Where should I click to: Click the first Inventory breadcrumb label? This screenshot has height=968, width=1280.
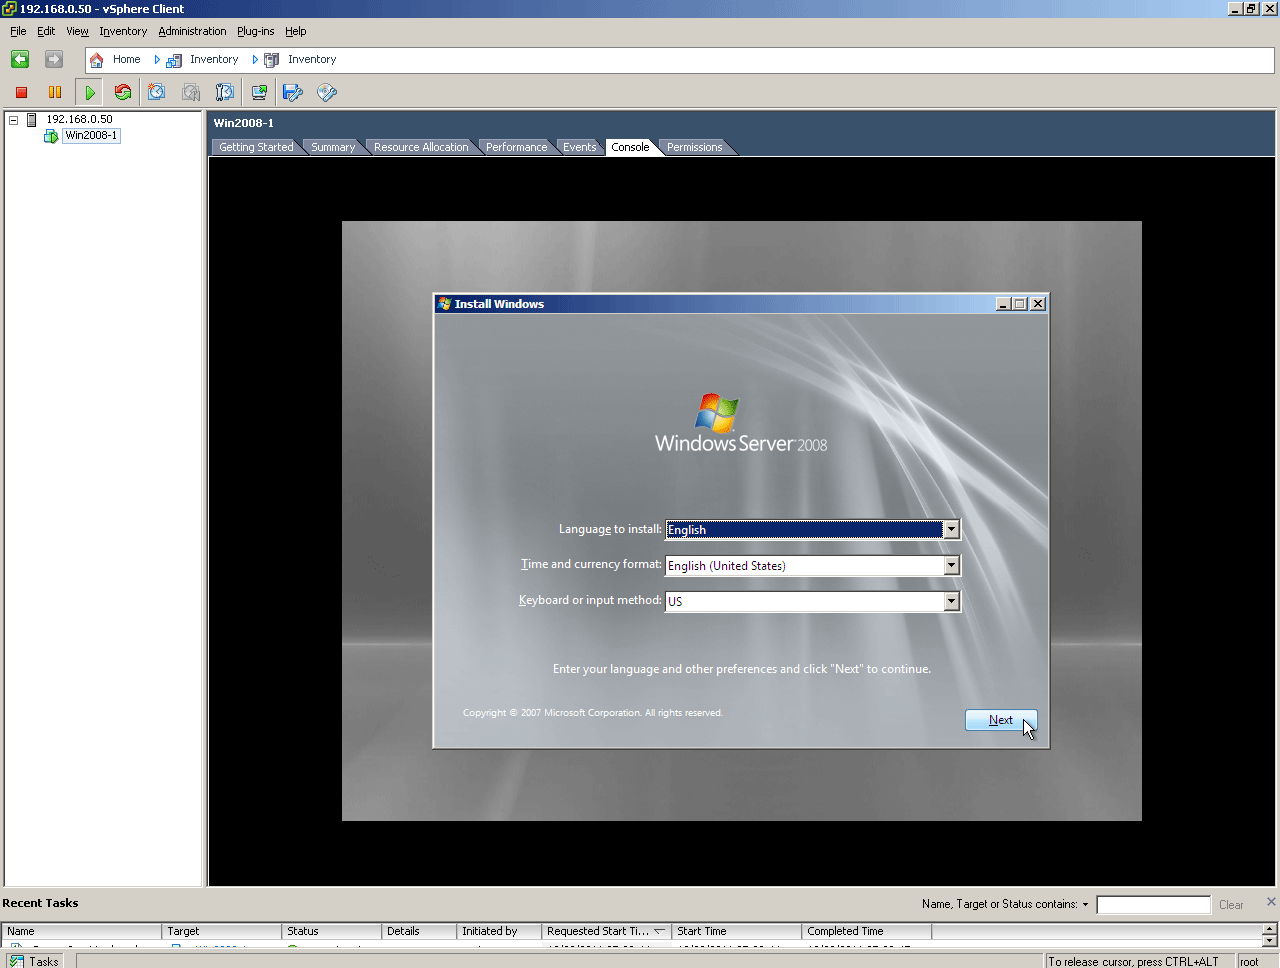pyautogui.click(x=214, y=60)
